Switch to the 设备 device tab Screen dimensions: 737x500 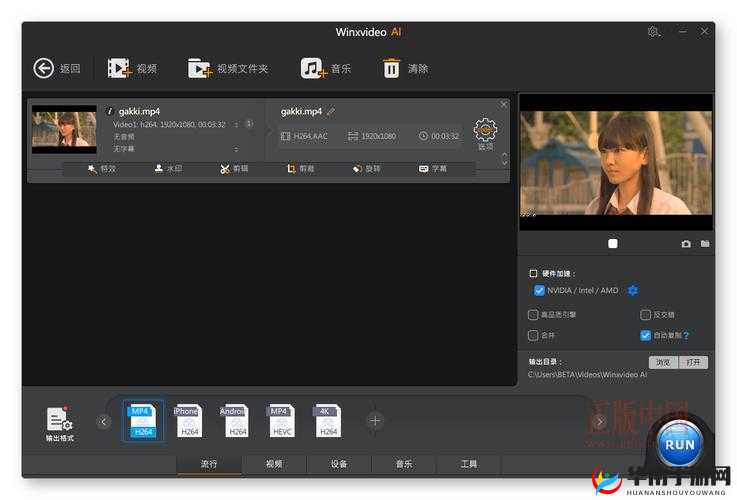(x=339, y=464)
